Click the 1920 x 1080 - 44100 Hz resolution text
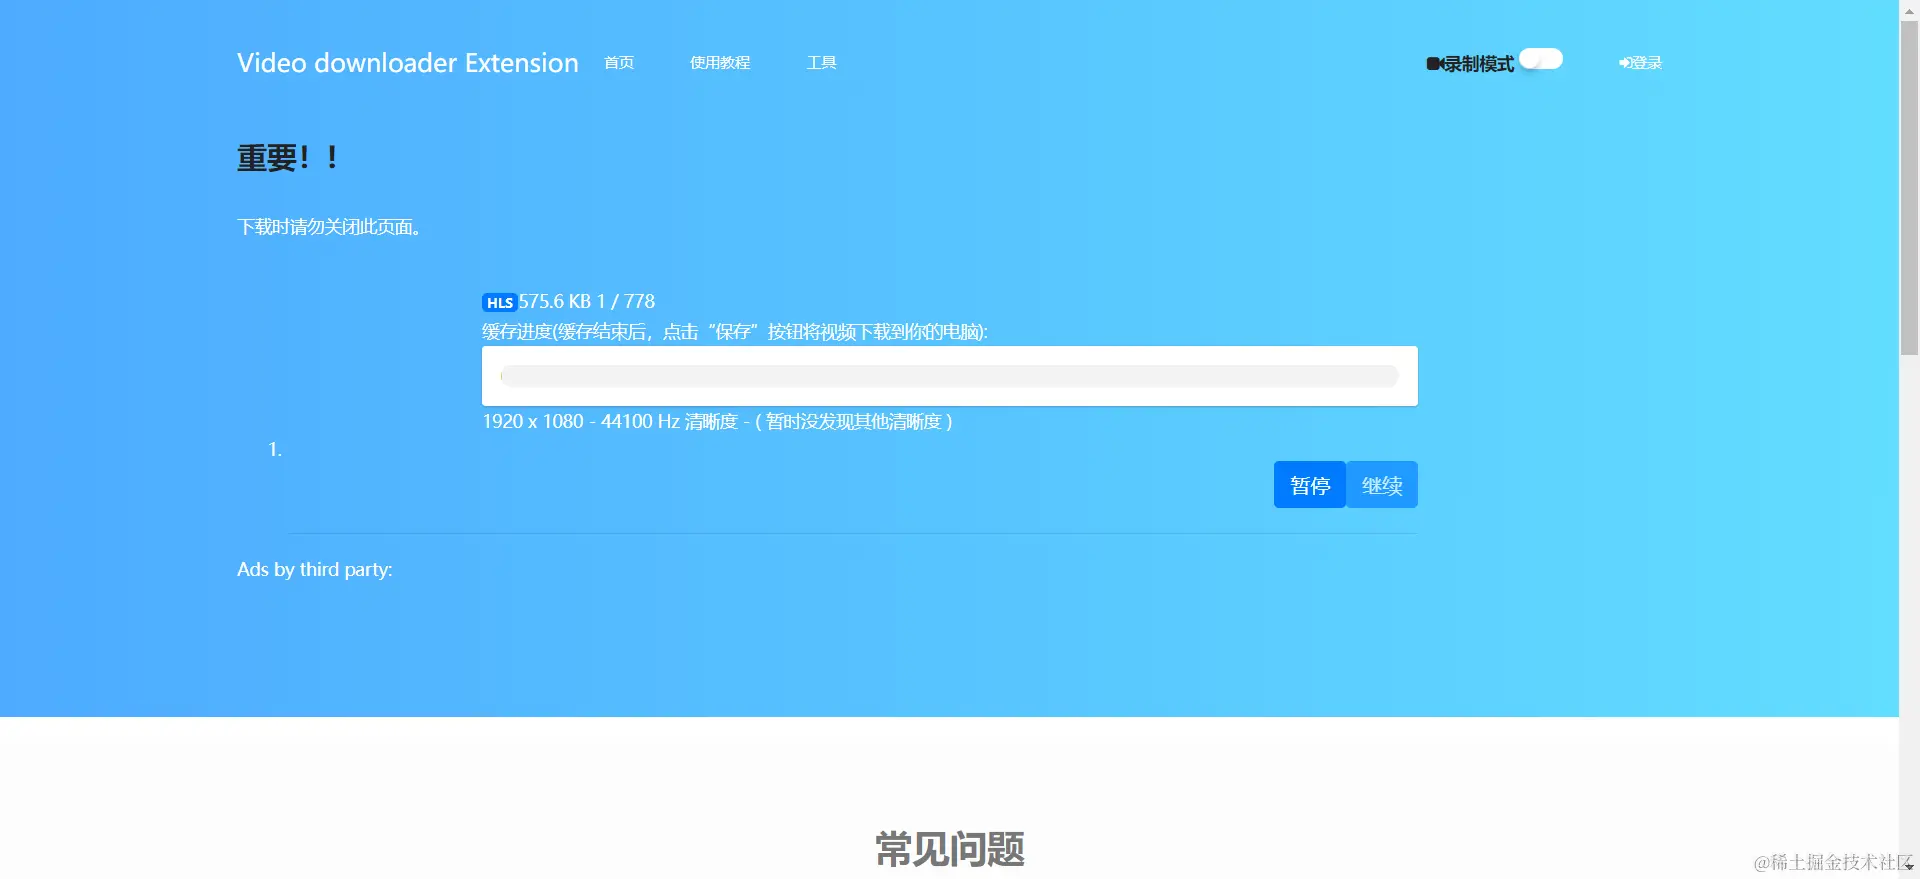The width and height of the screenshot is (1920, 879). coord(717,422)
